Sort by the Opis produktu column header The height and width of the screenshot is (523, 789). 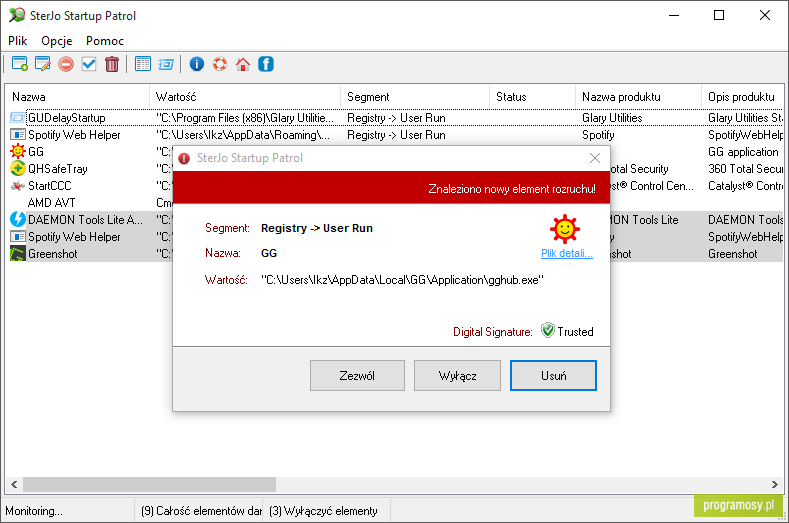743,97
